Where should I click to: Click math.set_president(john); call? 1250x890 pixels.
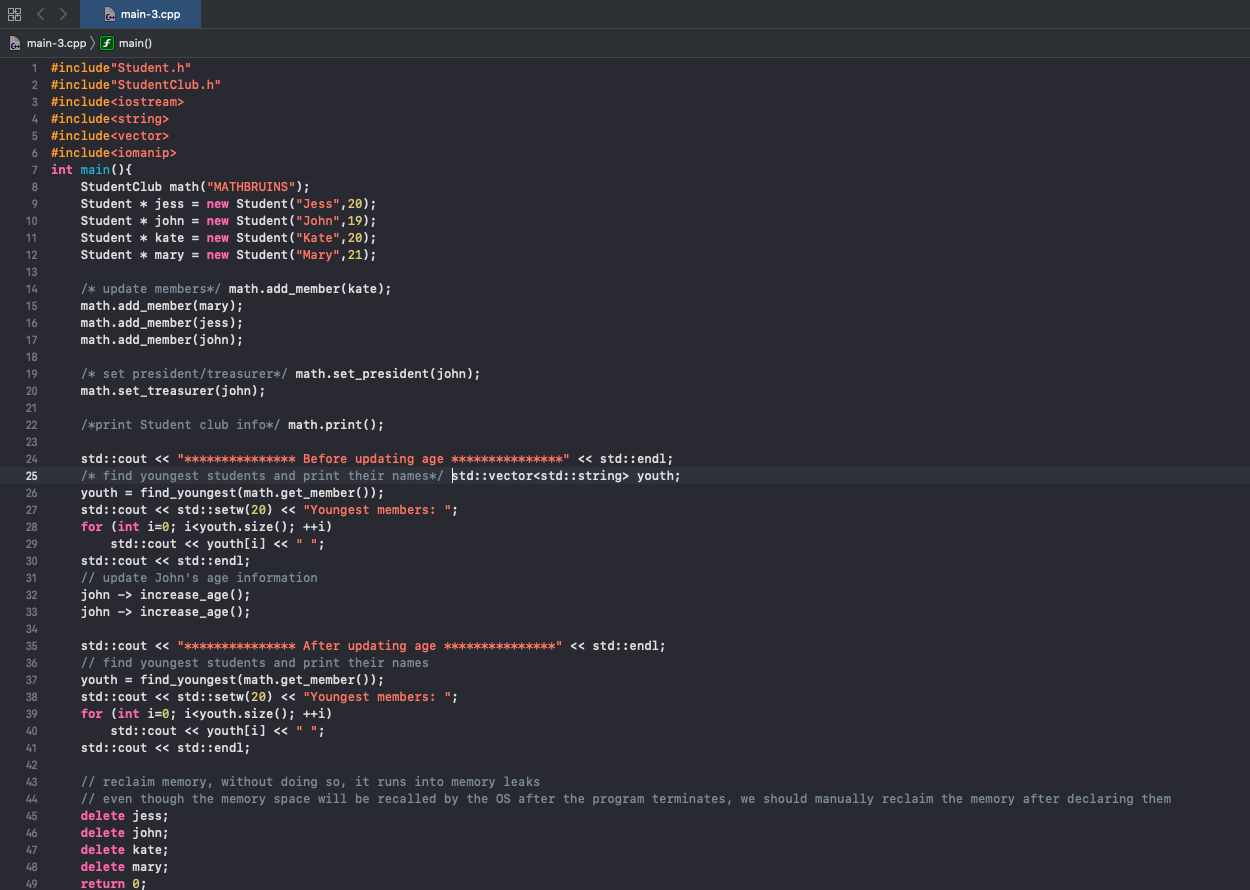[x=388, y=374]
